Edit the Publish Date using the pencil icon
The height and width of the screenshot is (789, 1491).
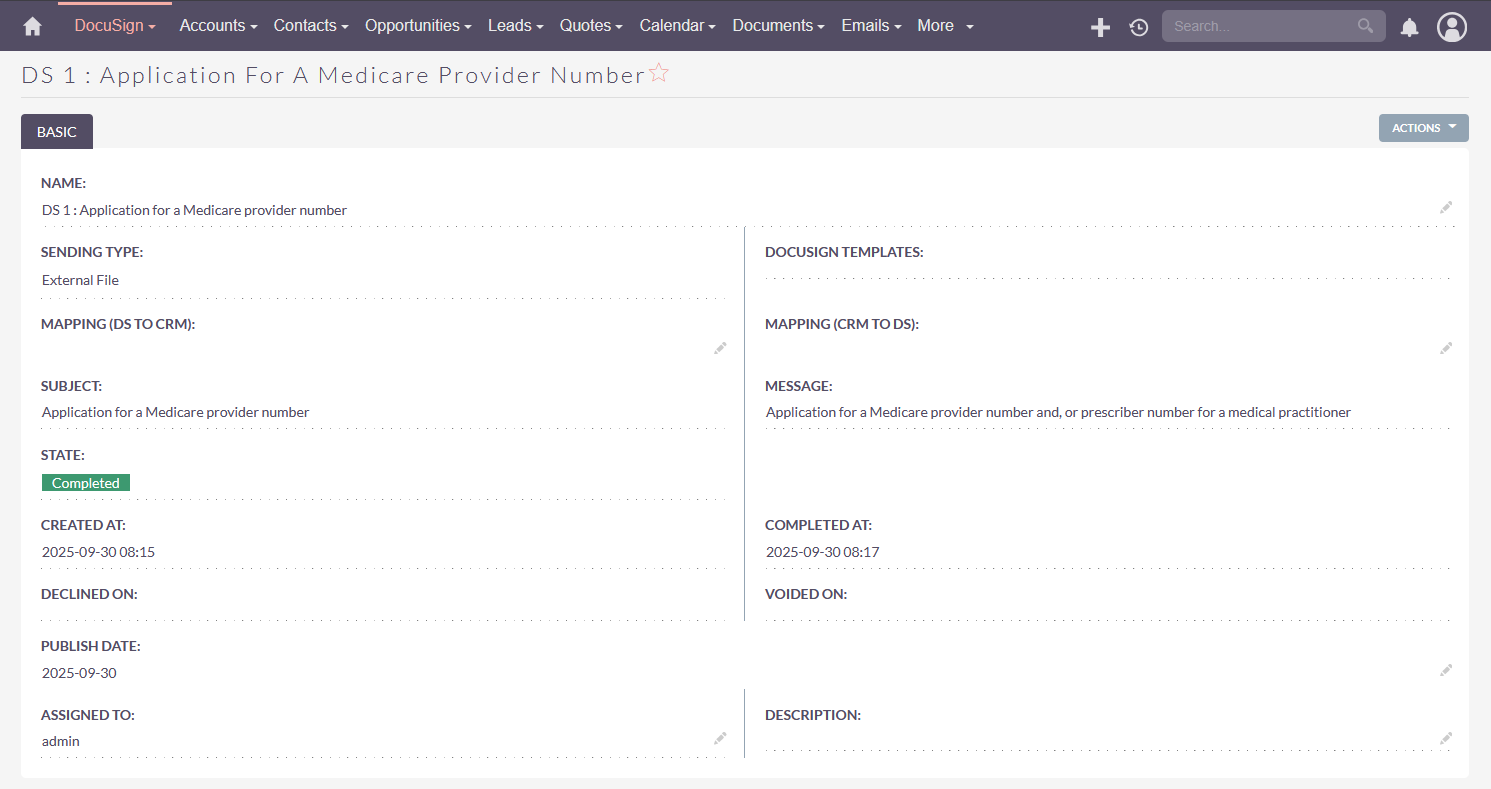(x=1446, y=670)
